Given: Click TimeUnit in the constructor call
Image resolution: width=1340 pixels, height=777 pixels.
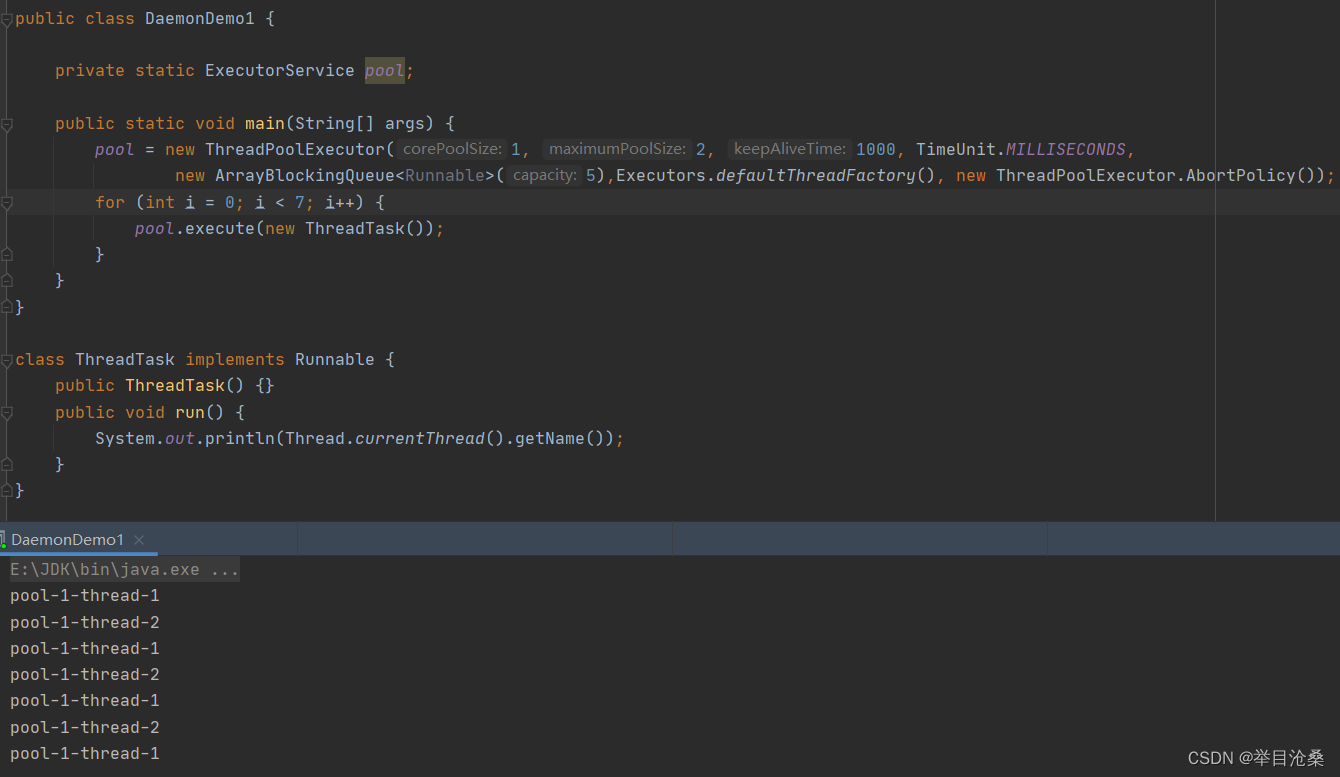Looking at the screenshot, I should point(956,149).
